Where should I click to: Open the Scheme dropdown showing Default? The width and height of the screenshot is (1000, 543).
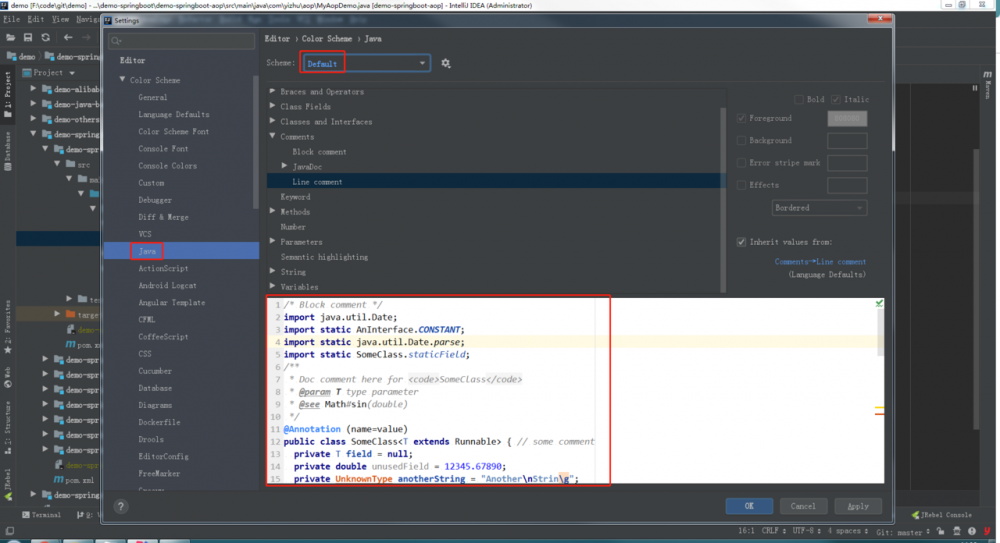pyautogui.click(x=366, y=63)
